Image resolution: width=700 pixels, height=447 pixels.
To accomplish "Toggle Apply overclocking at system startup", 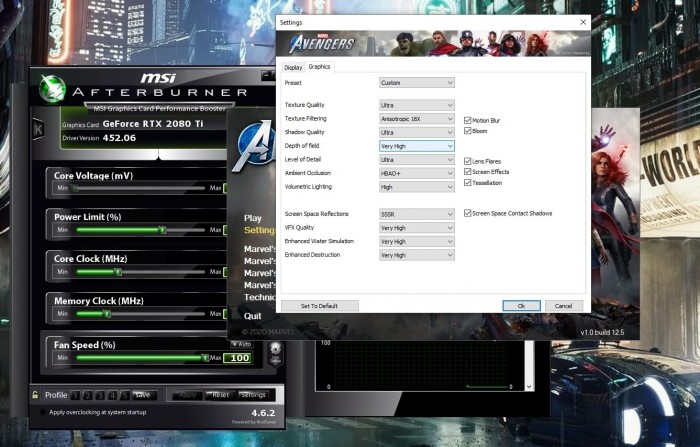I will (x=42, y=412).
